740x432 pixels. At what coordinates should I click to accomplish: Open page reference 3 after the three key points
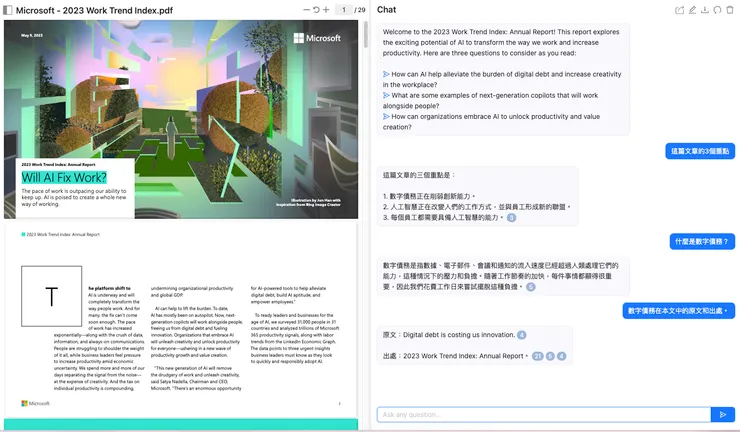click(511, 218)
